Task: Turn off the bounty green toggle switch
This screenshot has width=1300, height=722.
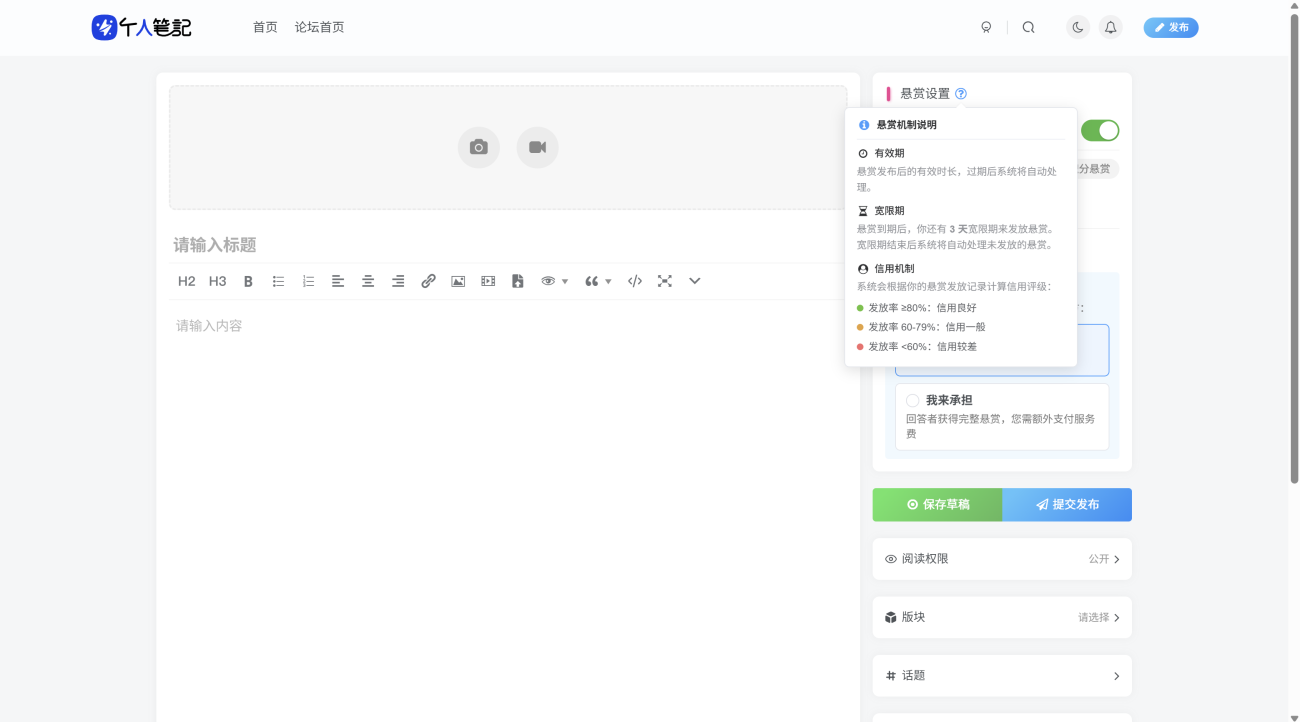Action: pos(1100,131)
